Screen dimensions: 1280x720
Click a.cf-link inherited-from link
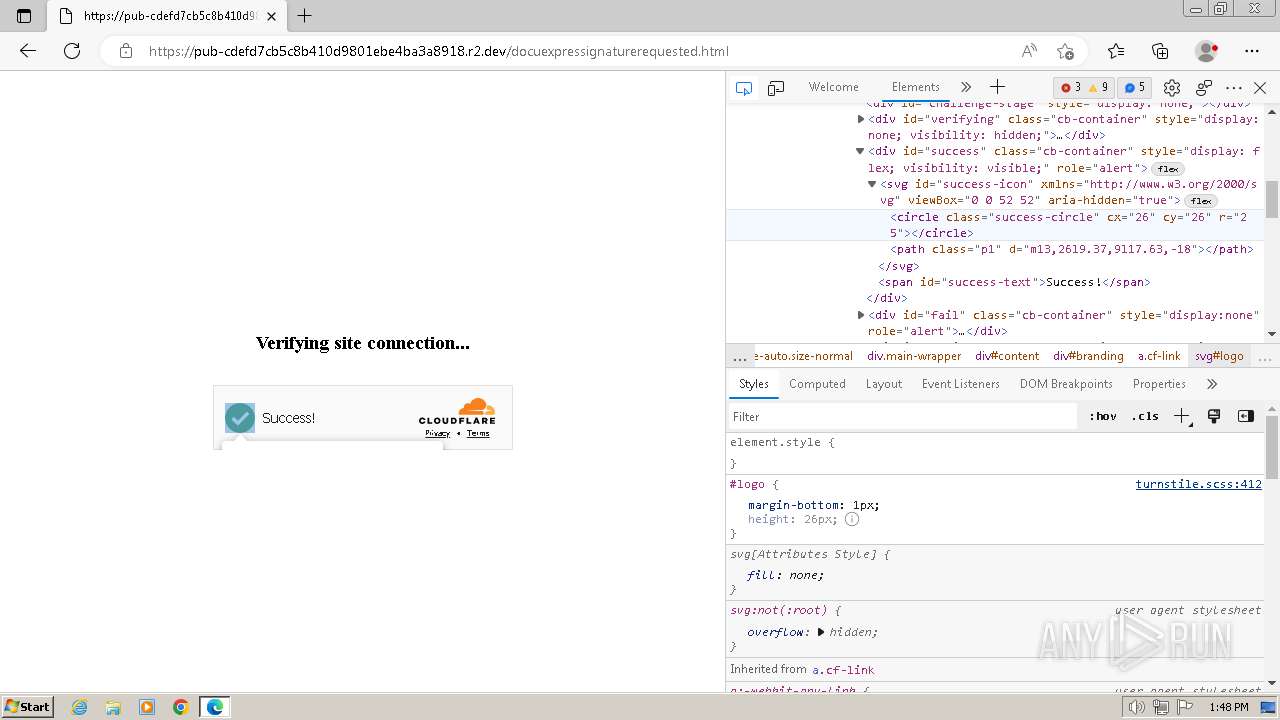click(843, 670)
